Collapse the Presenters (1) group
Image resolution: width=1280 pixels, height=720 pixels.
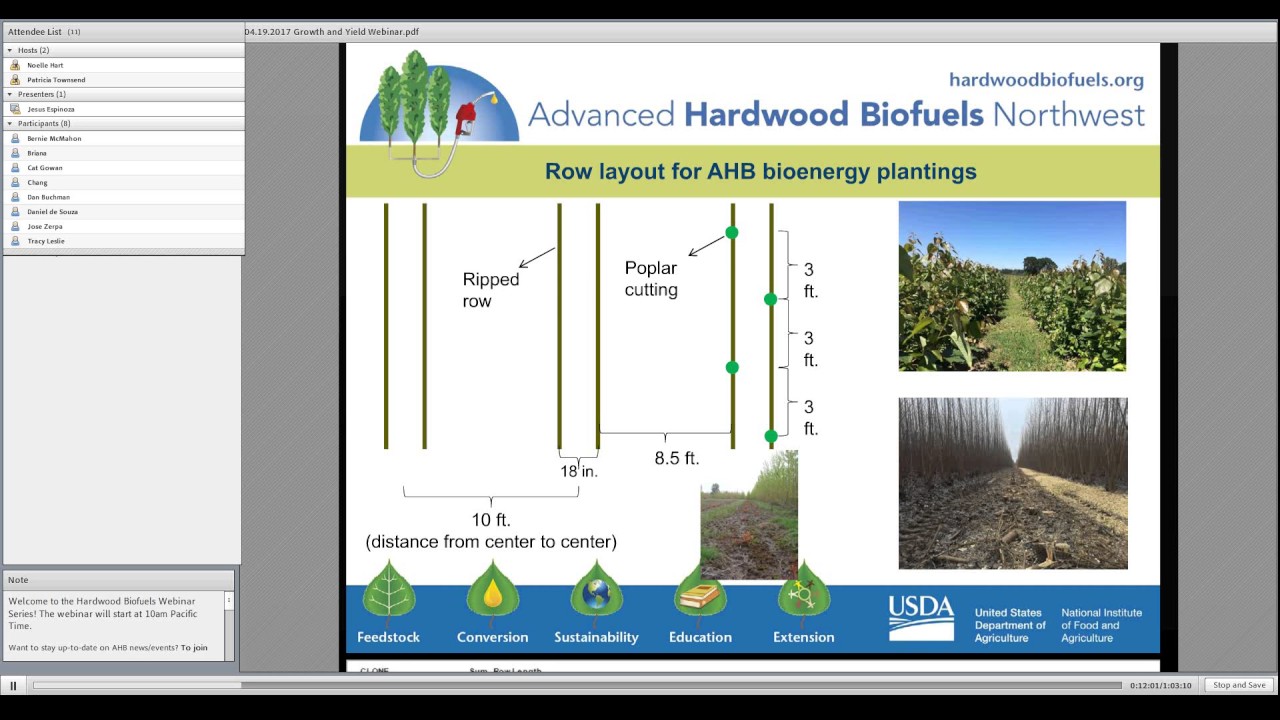[x=10, y=94]
